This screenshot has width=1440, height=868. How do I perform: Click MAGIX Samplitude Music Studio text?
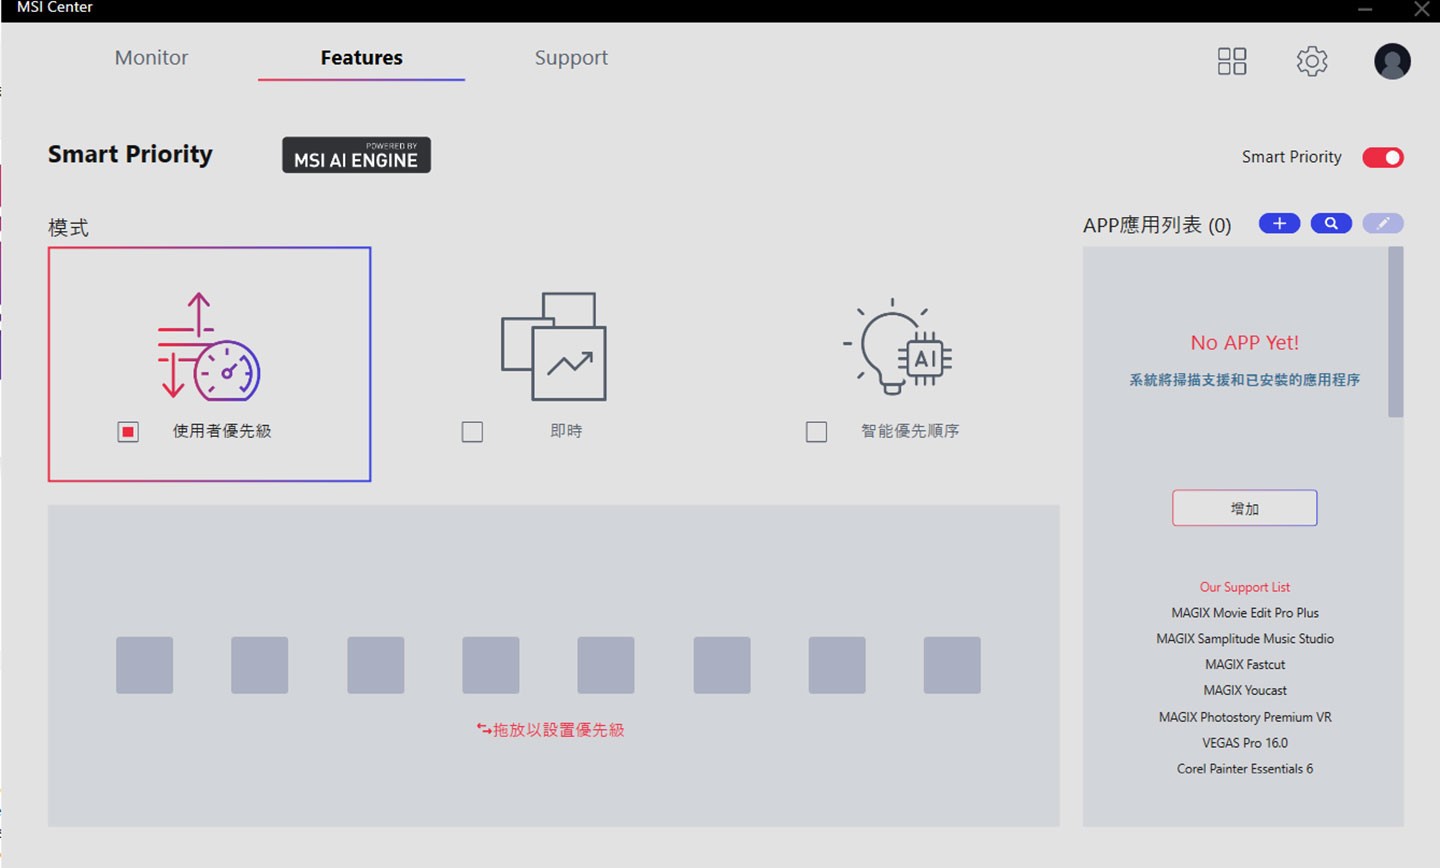coord(1245,639)
